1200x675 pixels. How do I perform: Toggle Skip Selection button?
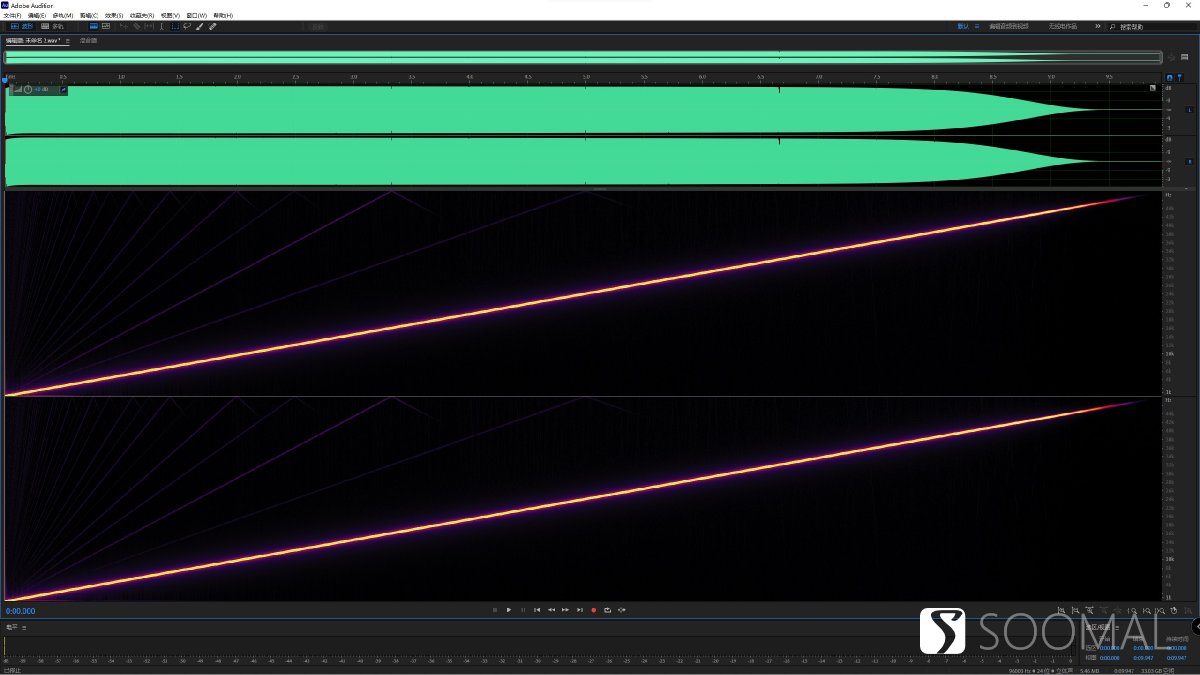[622, 610]
